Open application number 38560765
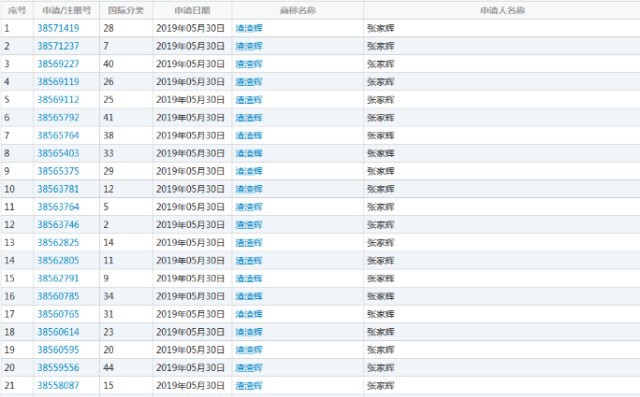Viewport: 640px width, 397px height. [x=58, y=314]
